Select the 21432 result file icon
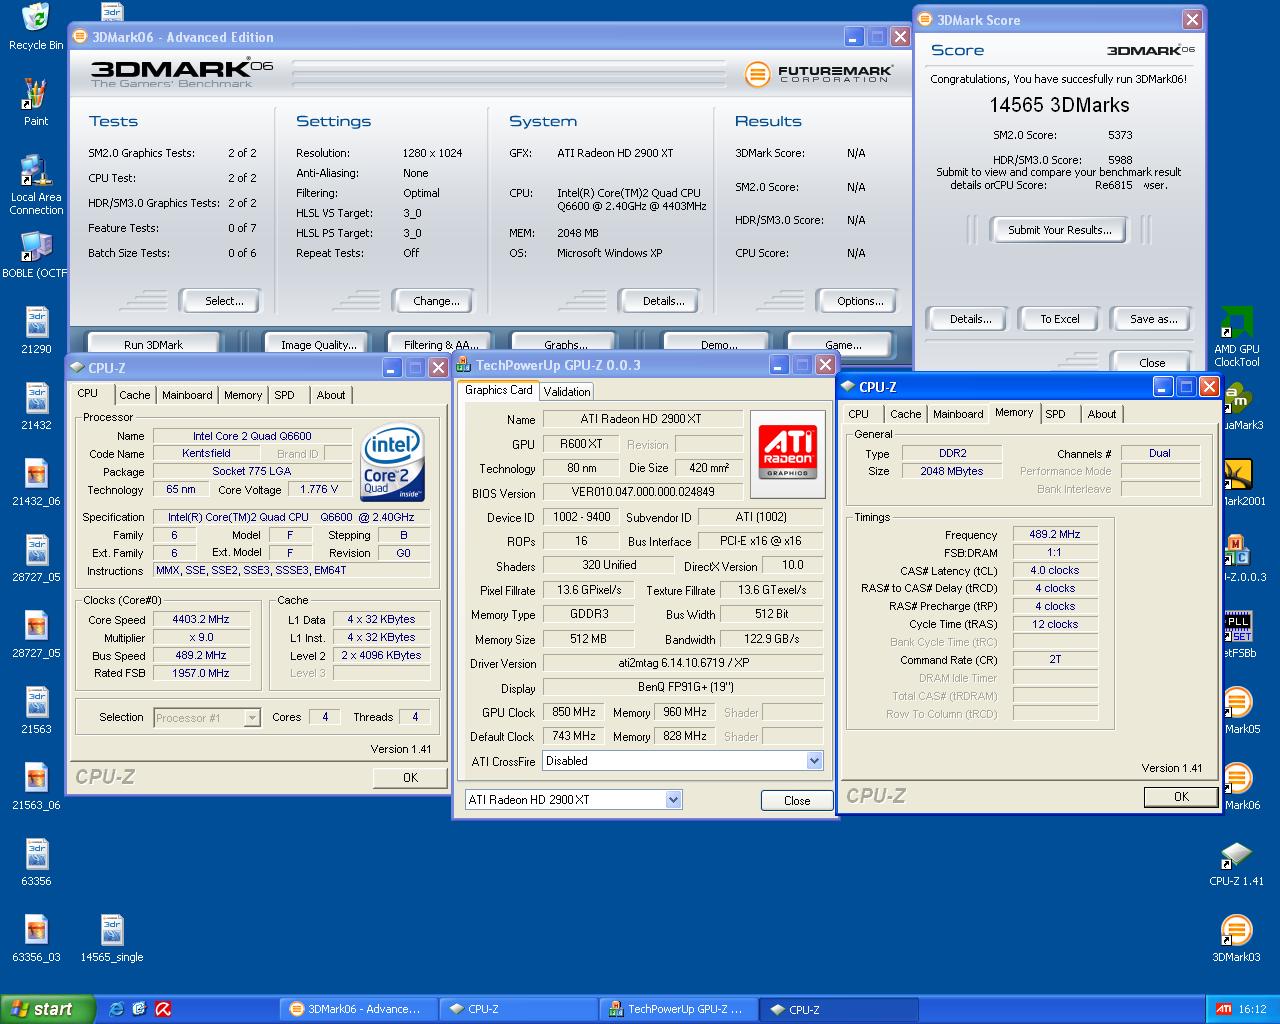1280x1024 pixels. tap(36, 408)
